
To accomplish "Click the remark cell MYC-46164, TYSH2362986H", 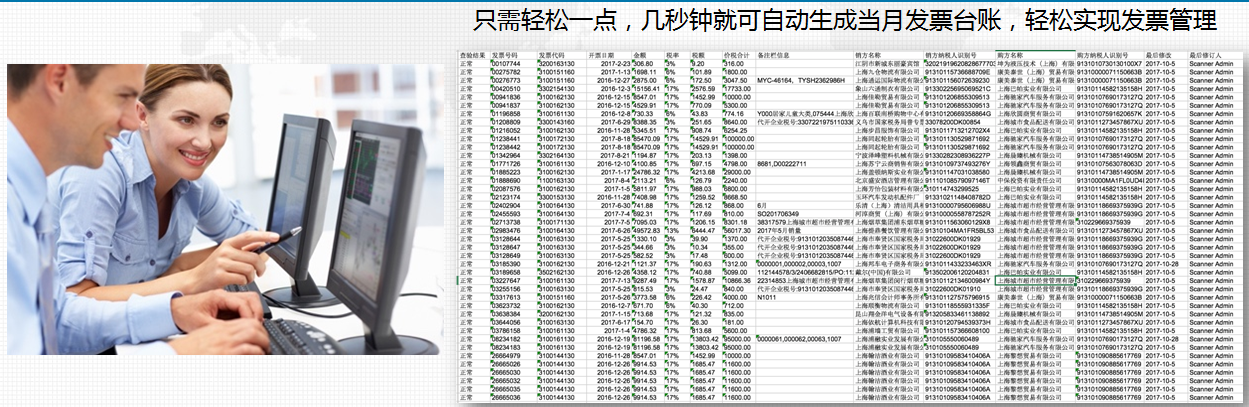I will (803, 80).
